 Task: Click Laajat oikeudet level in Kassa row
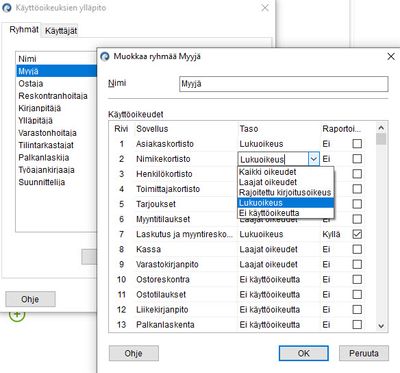[x=268, y=249]
